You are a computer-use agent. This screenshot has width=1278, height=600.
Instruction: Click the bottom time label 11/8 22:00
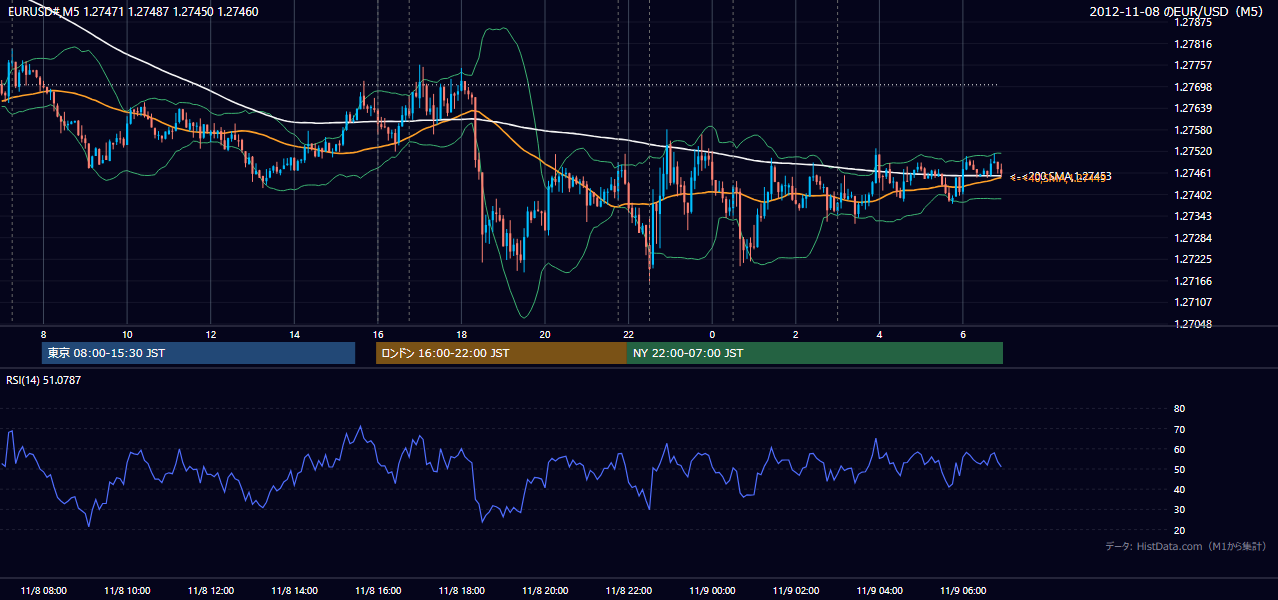(628, 590)
